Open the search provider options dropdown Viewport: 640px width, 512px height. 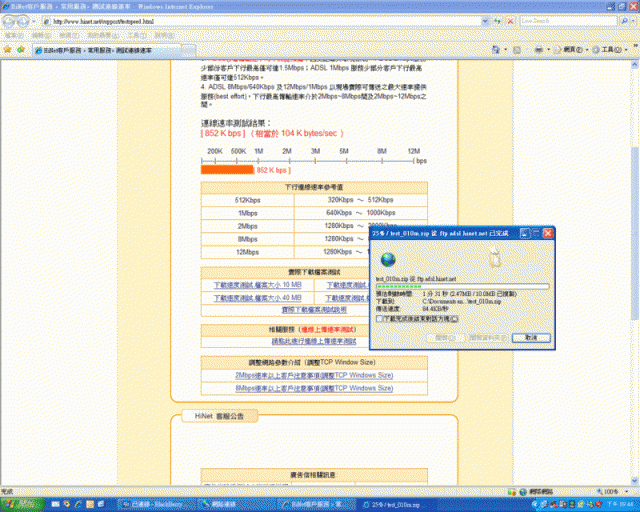[x=634, y=21]
